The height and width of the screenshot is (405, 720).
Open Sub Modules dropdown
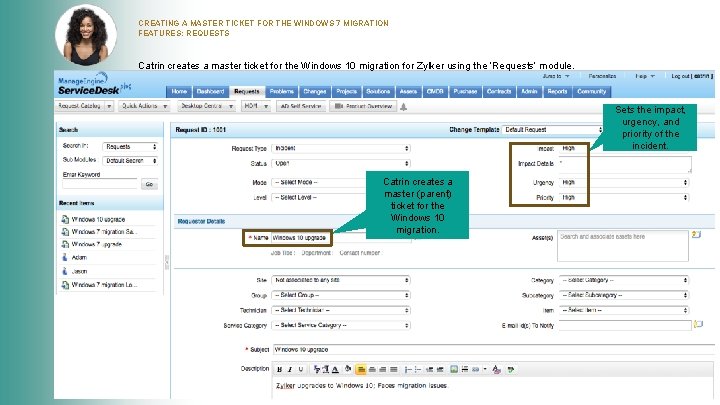(130, 161)
